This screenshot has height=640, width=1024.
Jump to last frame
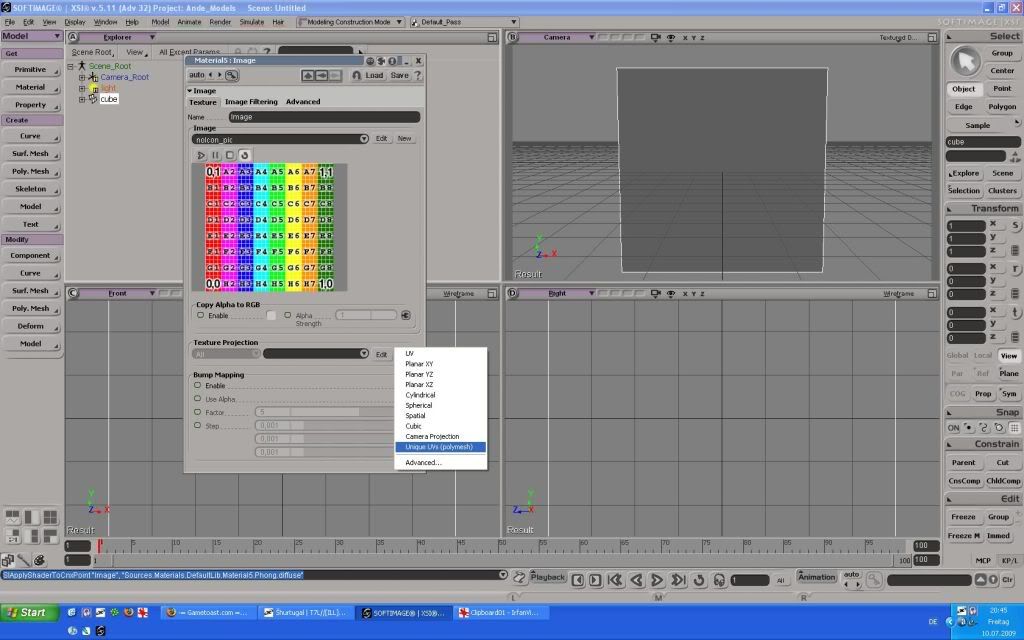(x=678, y=580)
